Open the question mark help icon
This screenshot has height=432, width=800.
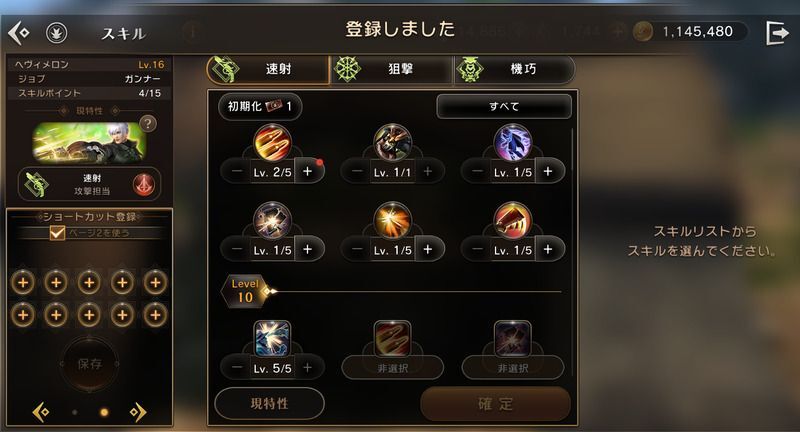click(148, 123)
